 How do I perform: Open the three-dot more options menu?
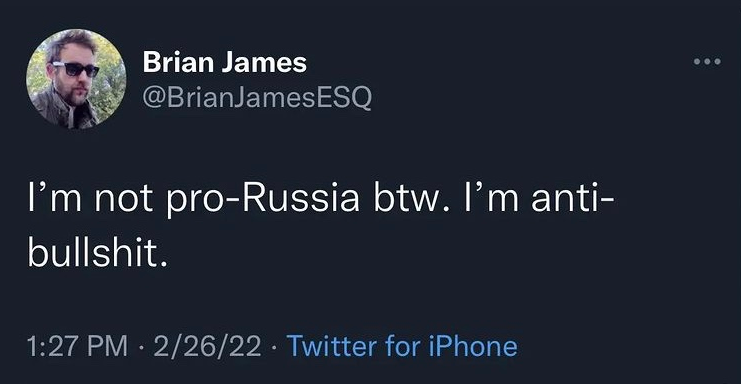707,61
